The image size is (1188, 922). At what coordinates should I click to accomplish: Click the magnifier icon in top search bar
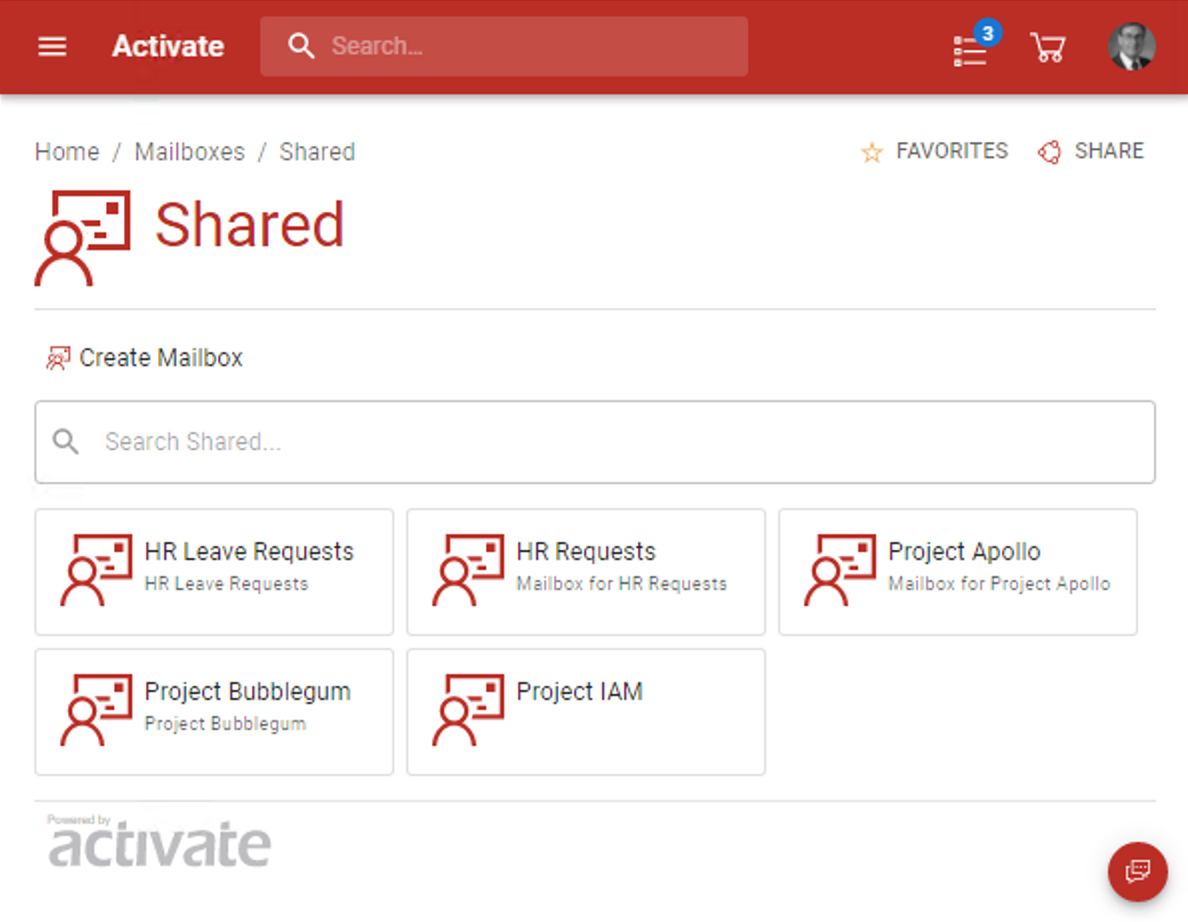pyautogui.click(x=301, y=45)
